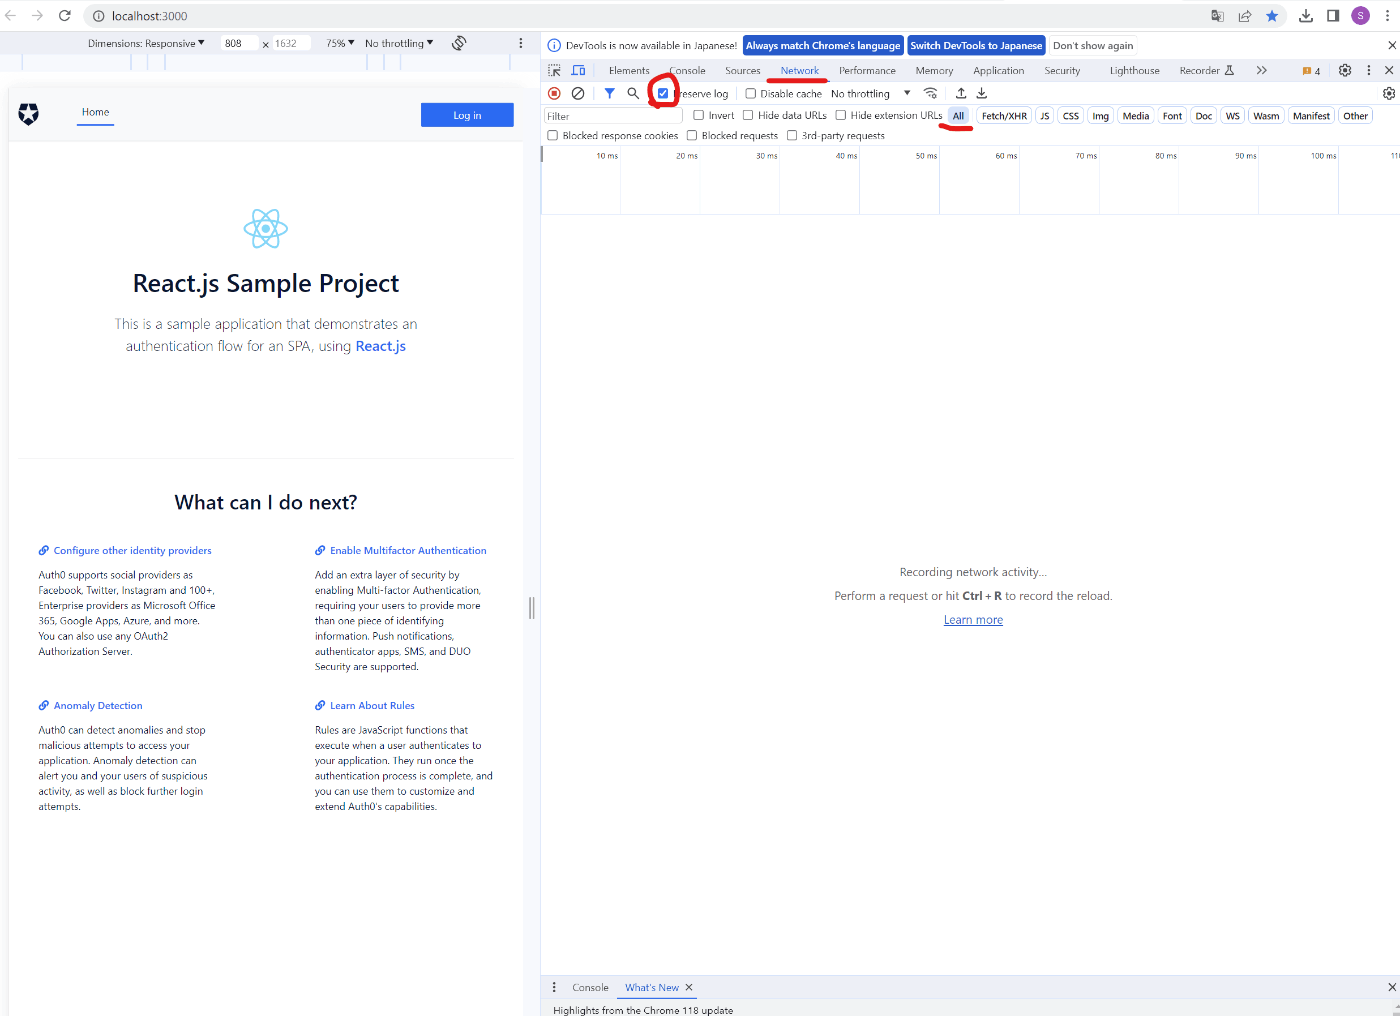Image resolution: width=1400 pixels, height=1016 pixels.
Task: Open the network search magnifier
Action: pyautogui.click(x=633, y=93)
